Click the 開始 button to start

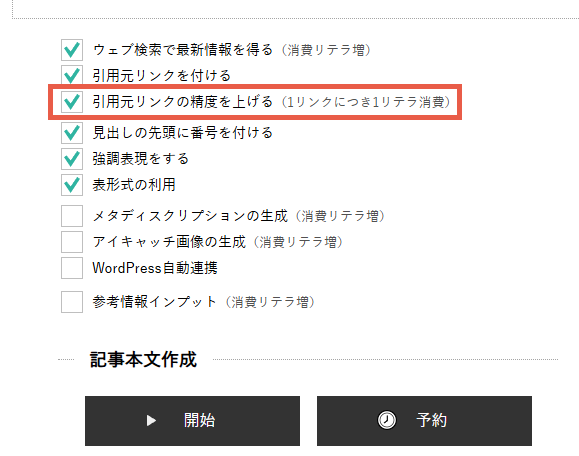click(192, 421)
